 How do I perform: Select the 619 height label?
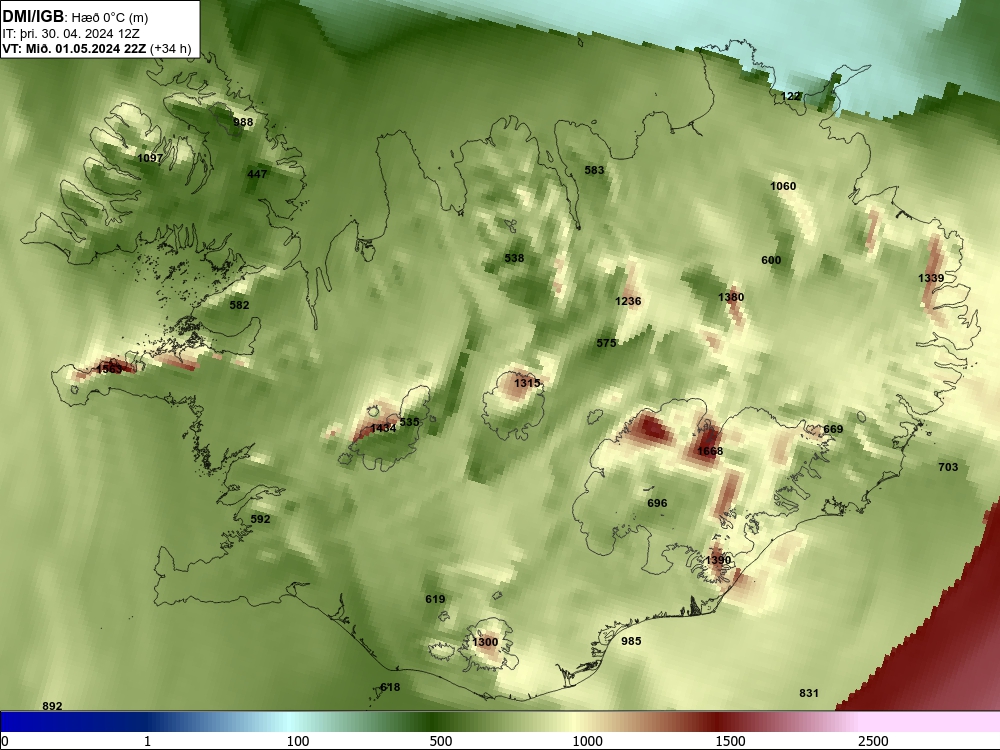tap(435, 599)
